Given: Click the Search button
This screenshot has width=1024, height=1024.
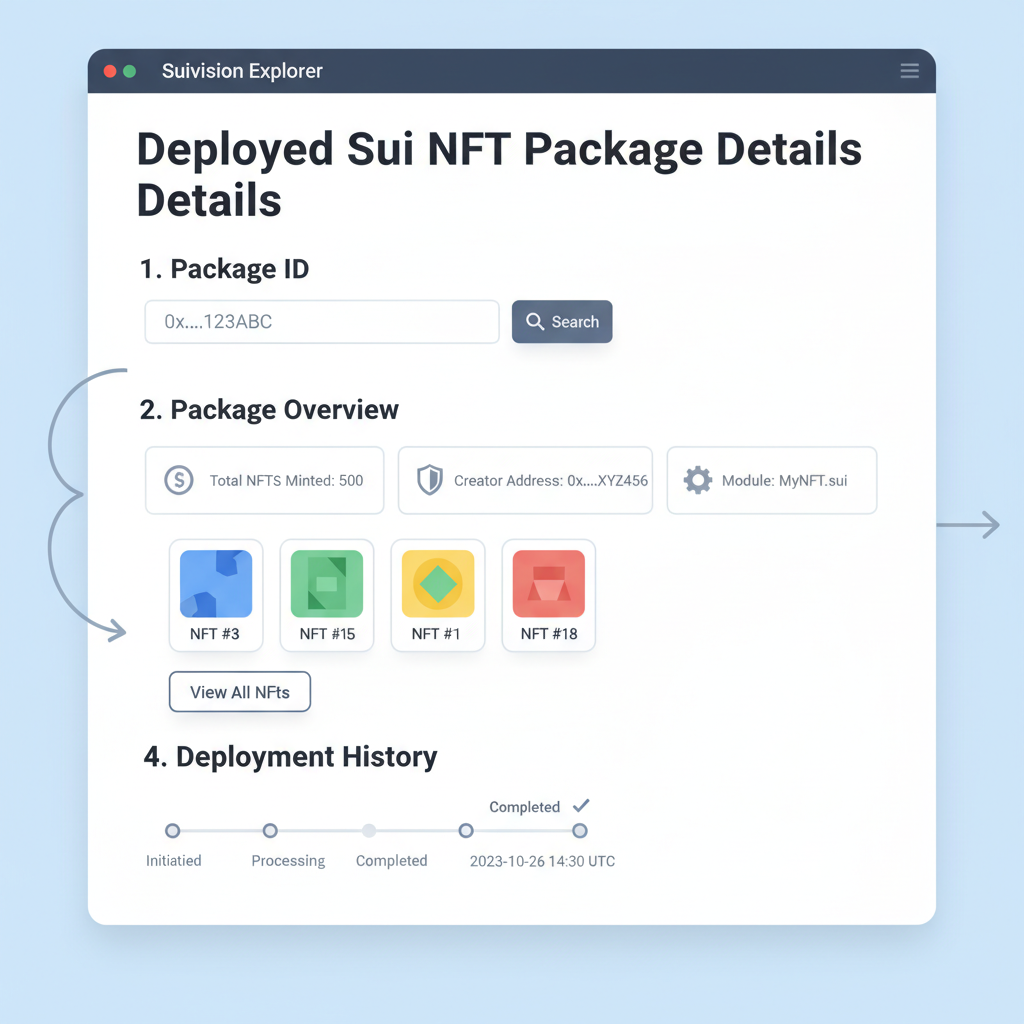Looking at the screenshot, I should click(562, 321).
